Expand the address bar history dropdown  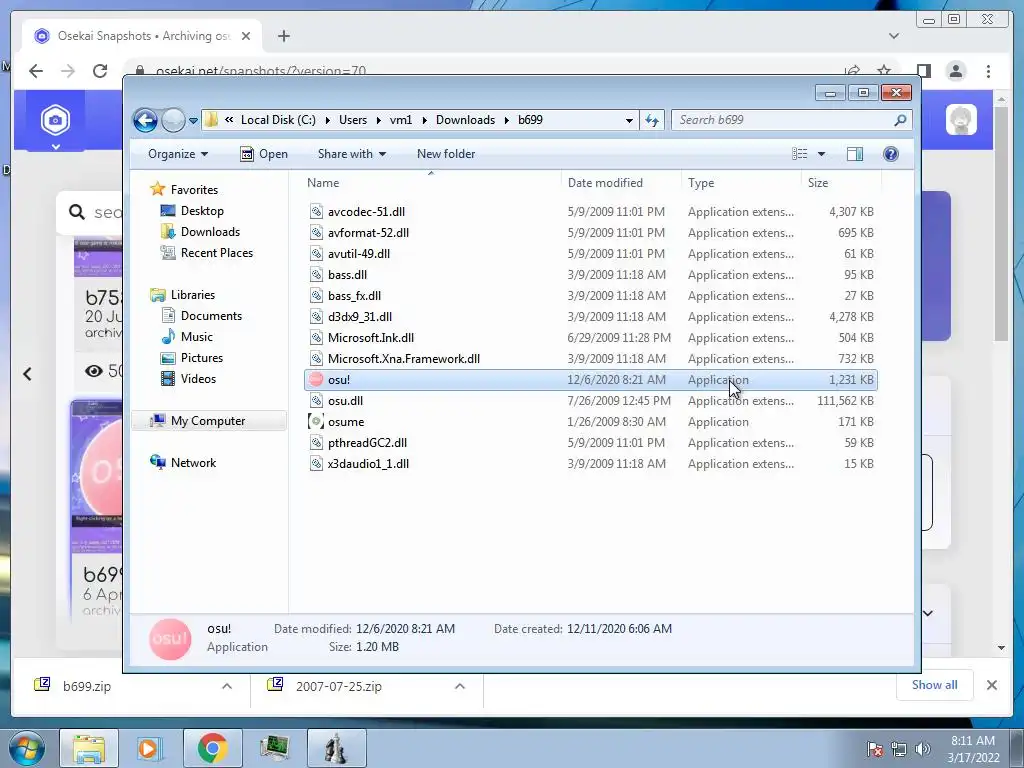(629, 120)
